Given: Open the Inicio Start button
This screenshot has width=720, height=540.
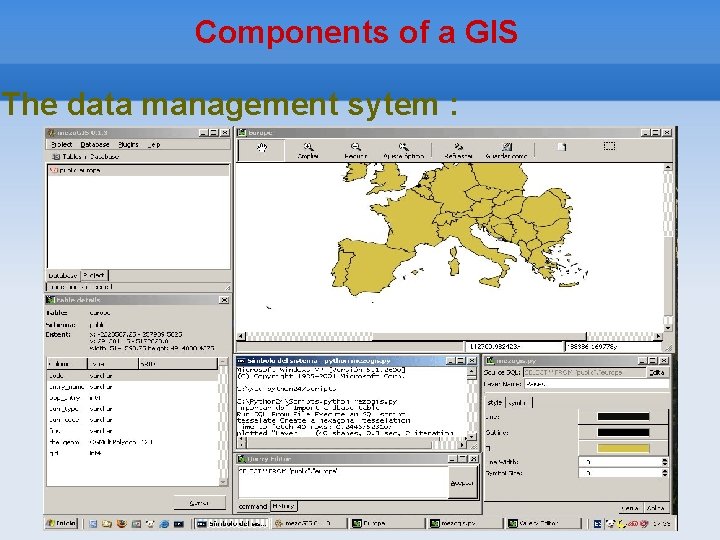Looking at the screenshot, I should pos(62,523).
